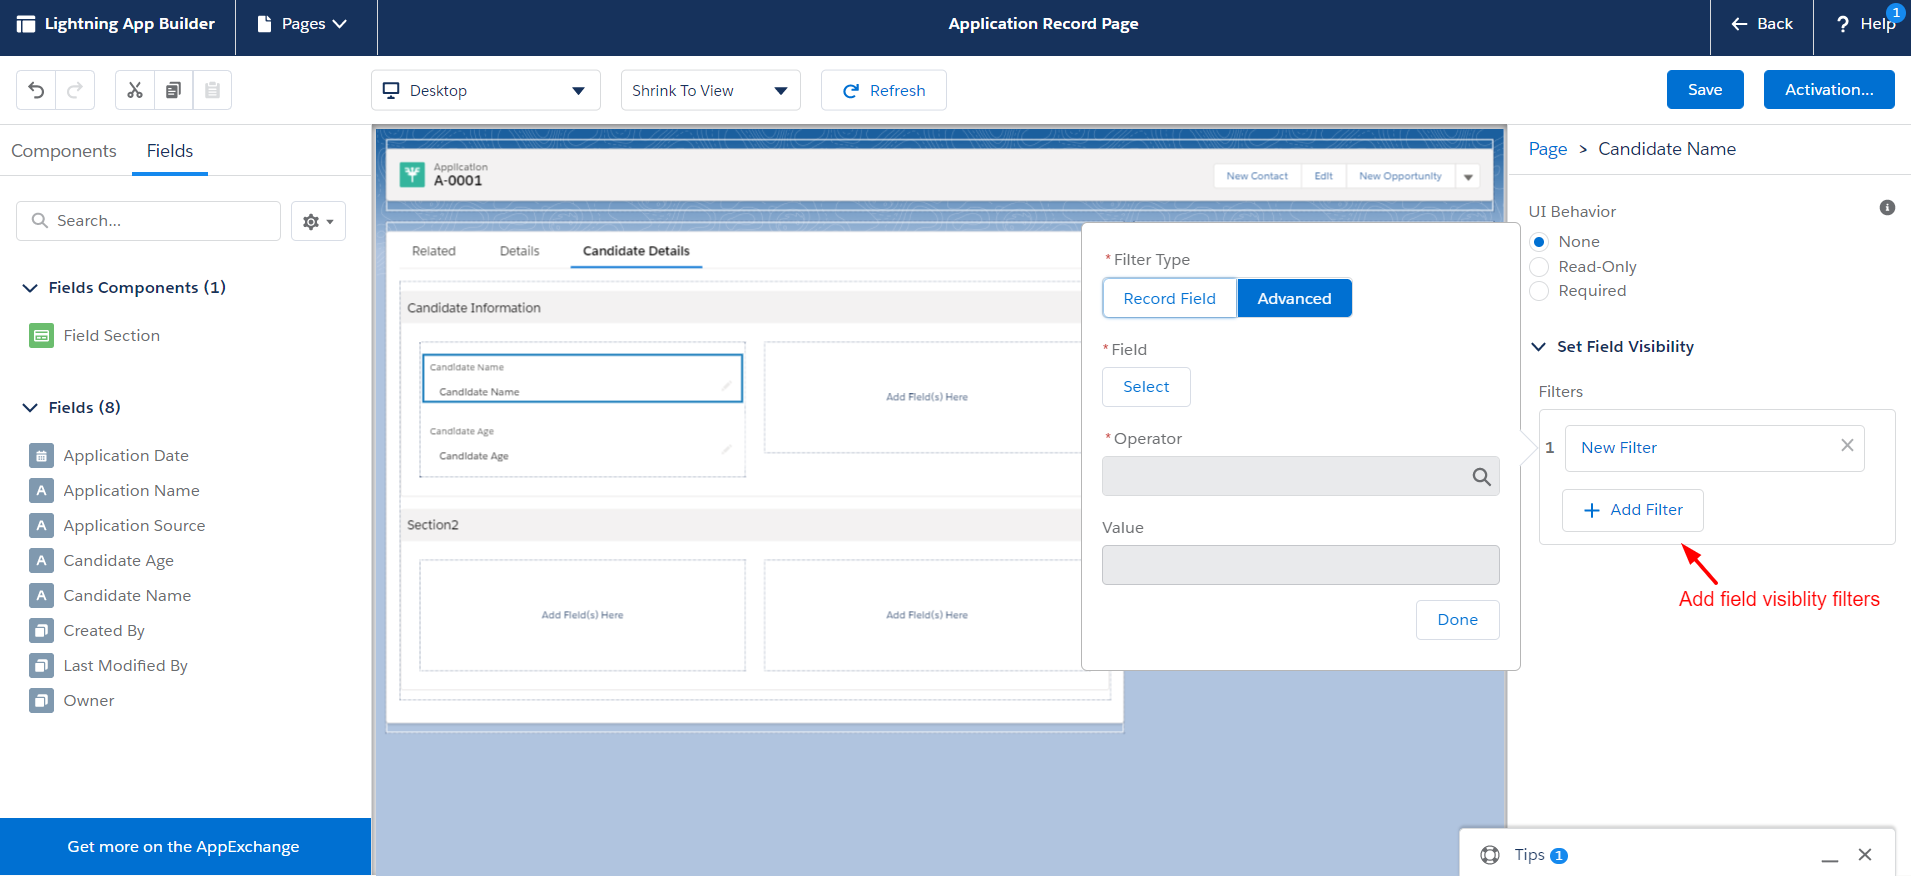
Task: Select the Candidate Age field on canvas
Action: point(582,444)
